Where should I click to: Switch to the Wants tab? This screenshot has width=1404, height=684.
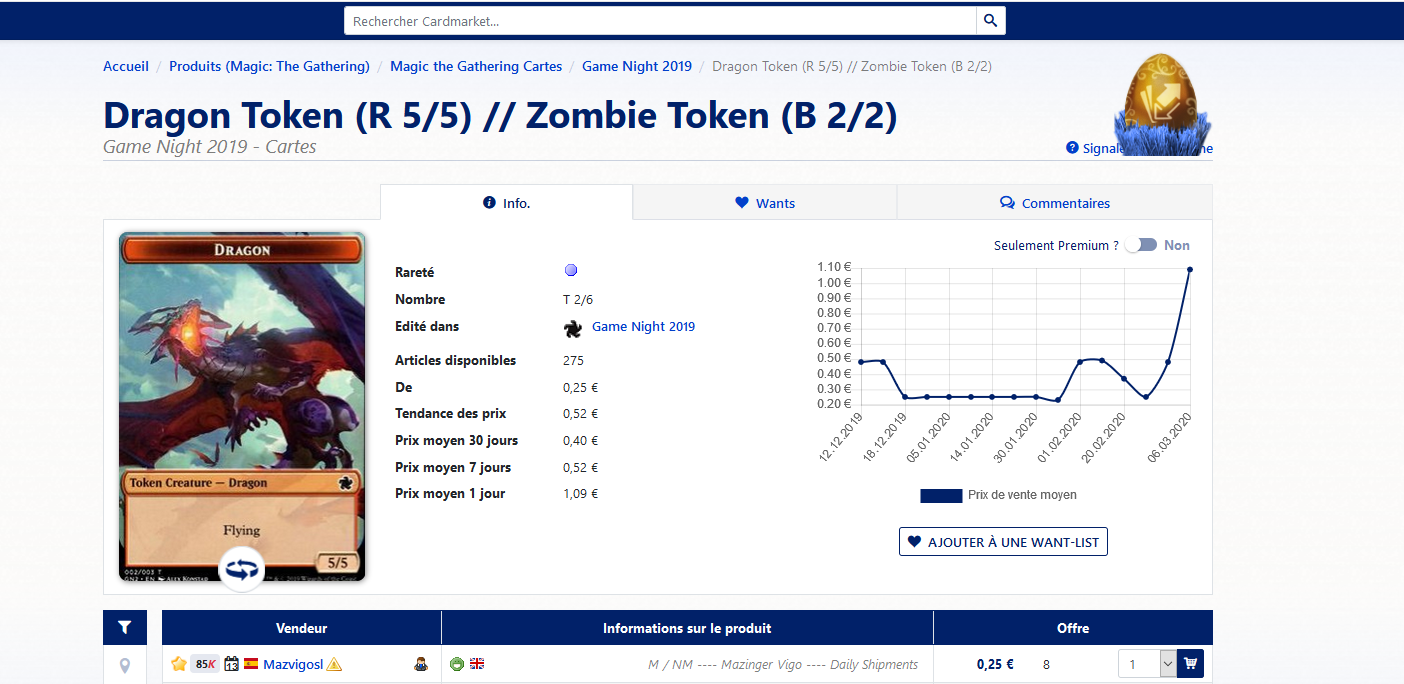tap(765, 203)
